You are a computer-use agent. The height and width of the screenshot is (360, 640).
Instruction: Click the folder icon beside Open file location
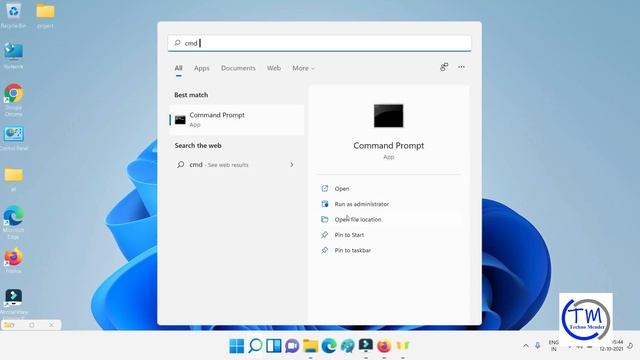[324, 219]
